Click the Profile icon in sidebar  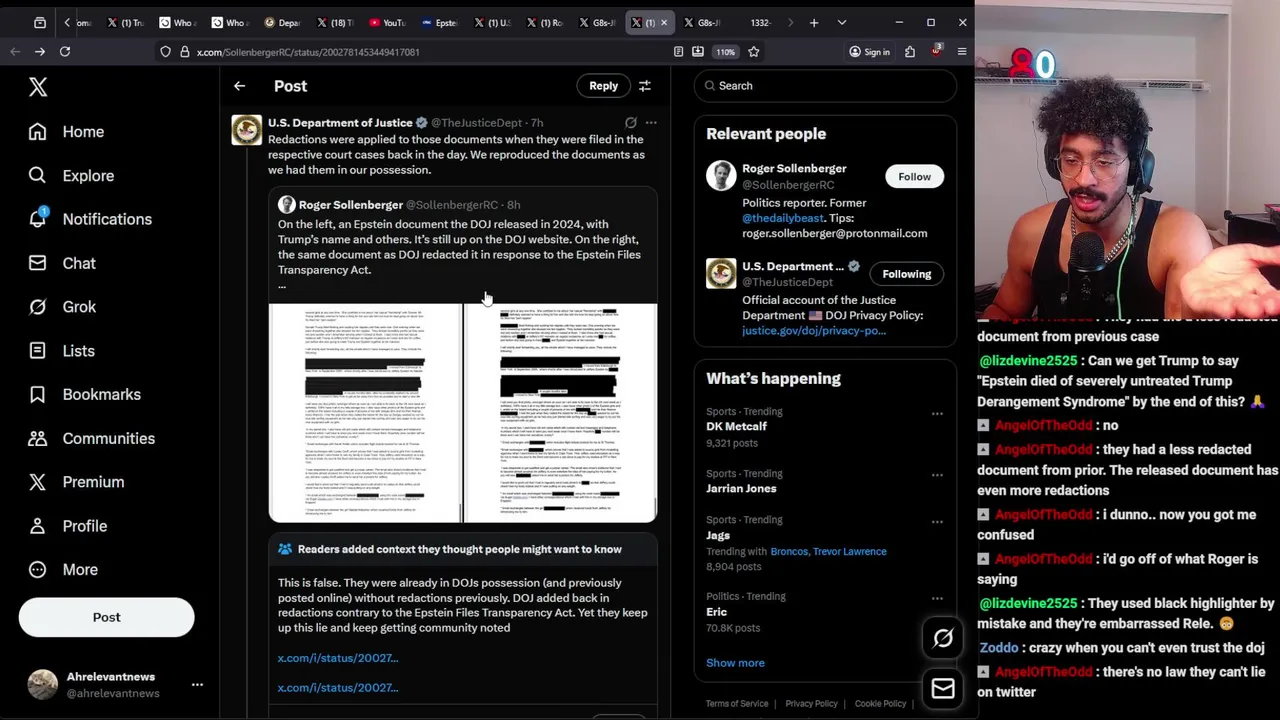click(37, 526)
